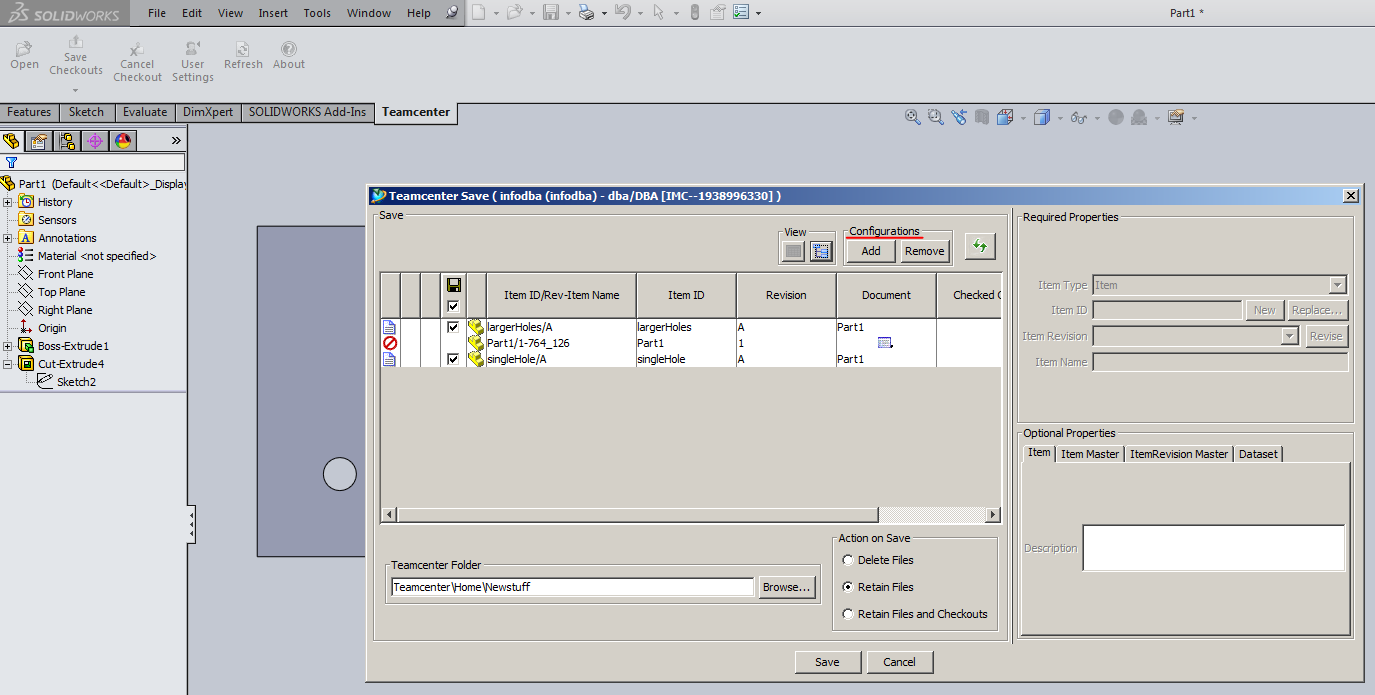This screenshot has width=1375, height=695.
Task: Select Retain Files and Checkouts option
Action: [848, 614]
